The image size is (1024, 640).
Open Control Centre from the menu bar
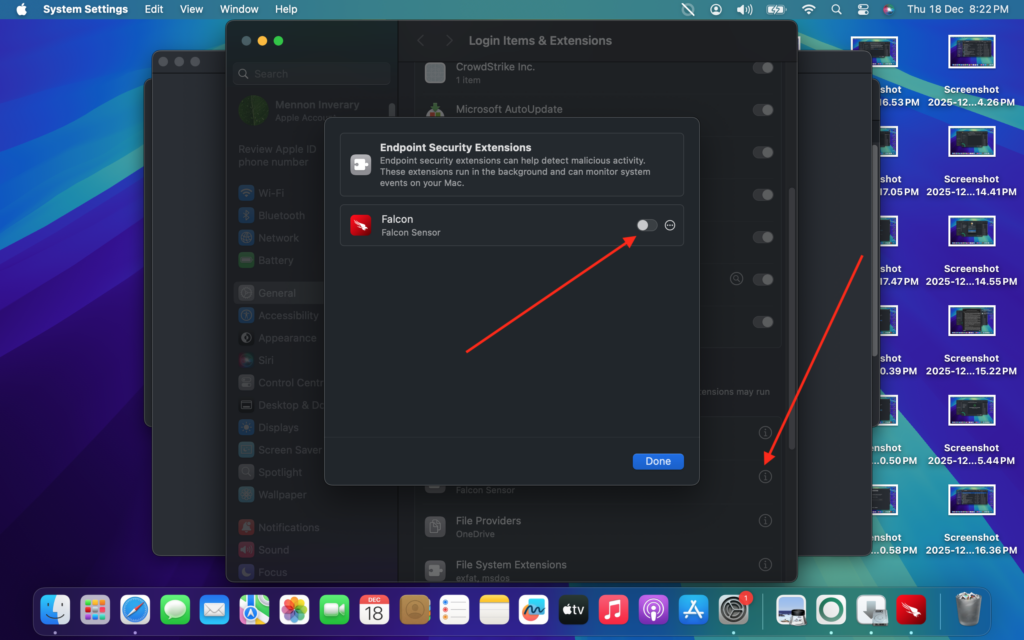pos(863,9)
